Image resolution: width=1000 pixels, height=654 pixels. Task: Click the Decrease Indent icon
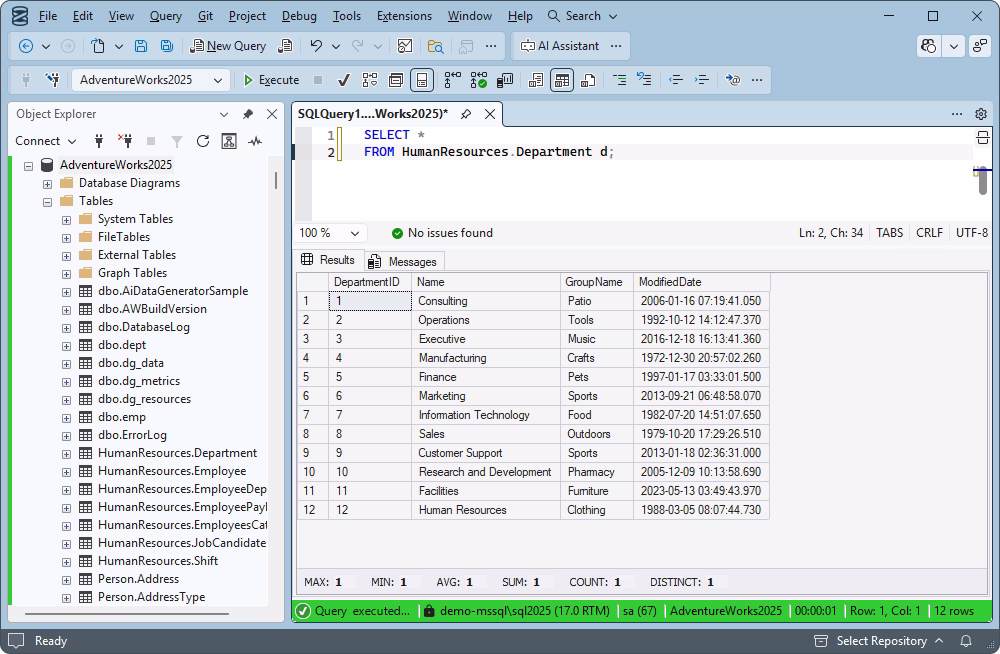tap(675, 80)
